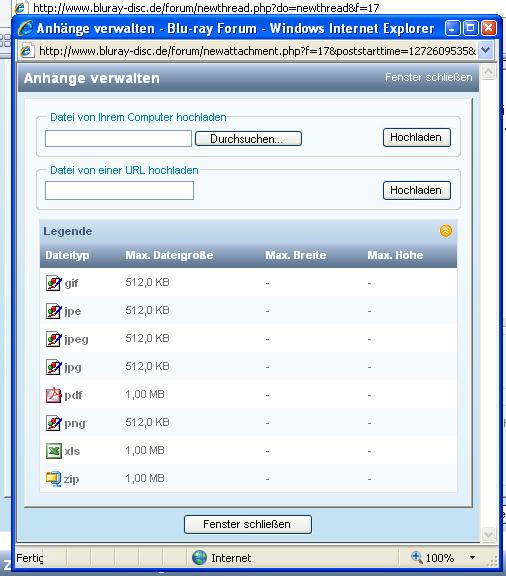Click the pdf file type icon
Screen dimensions: 506x576
coord(54,395)
